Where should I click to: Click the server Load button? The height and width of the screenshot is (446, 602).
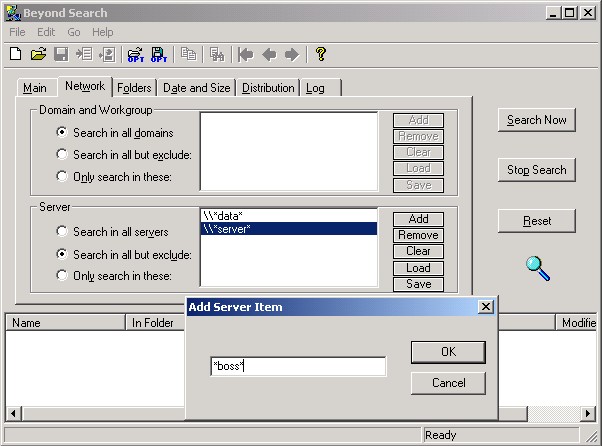(x=418, y=268)
